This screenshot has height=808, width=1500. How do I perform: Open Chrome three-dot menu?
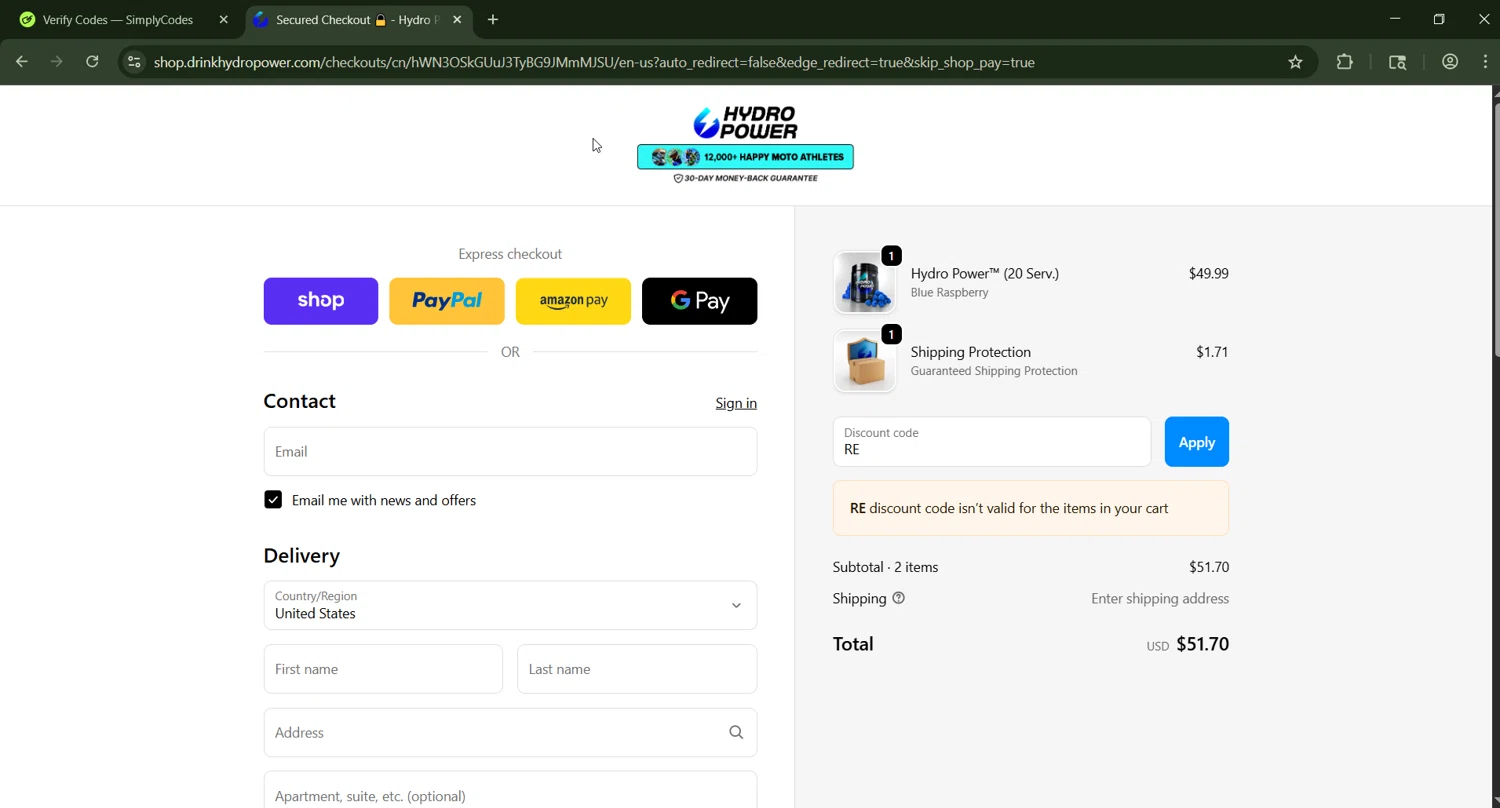[x=1486, y=62]
